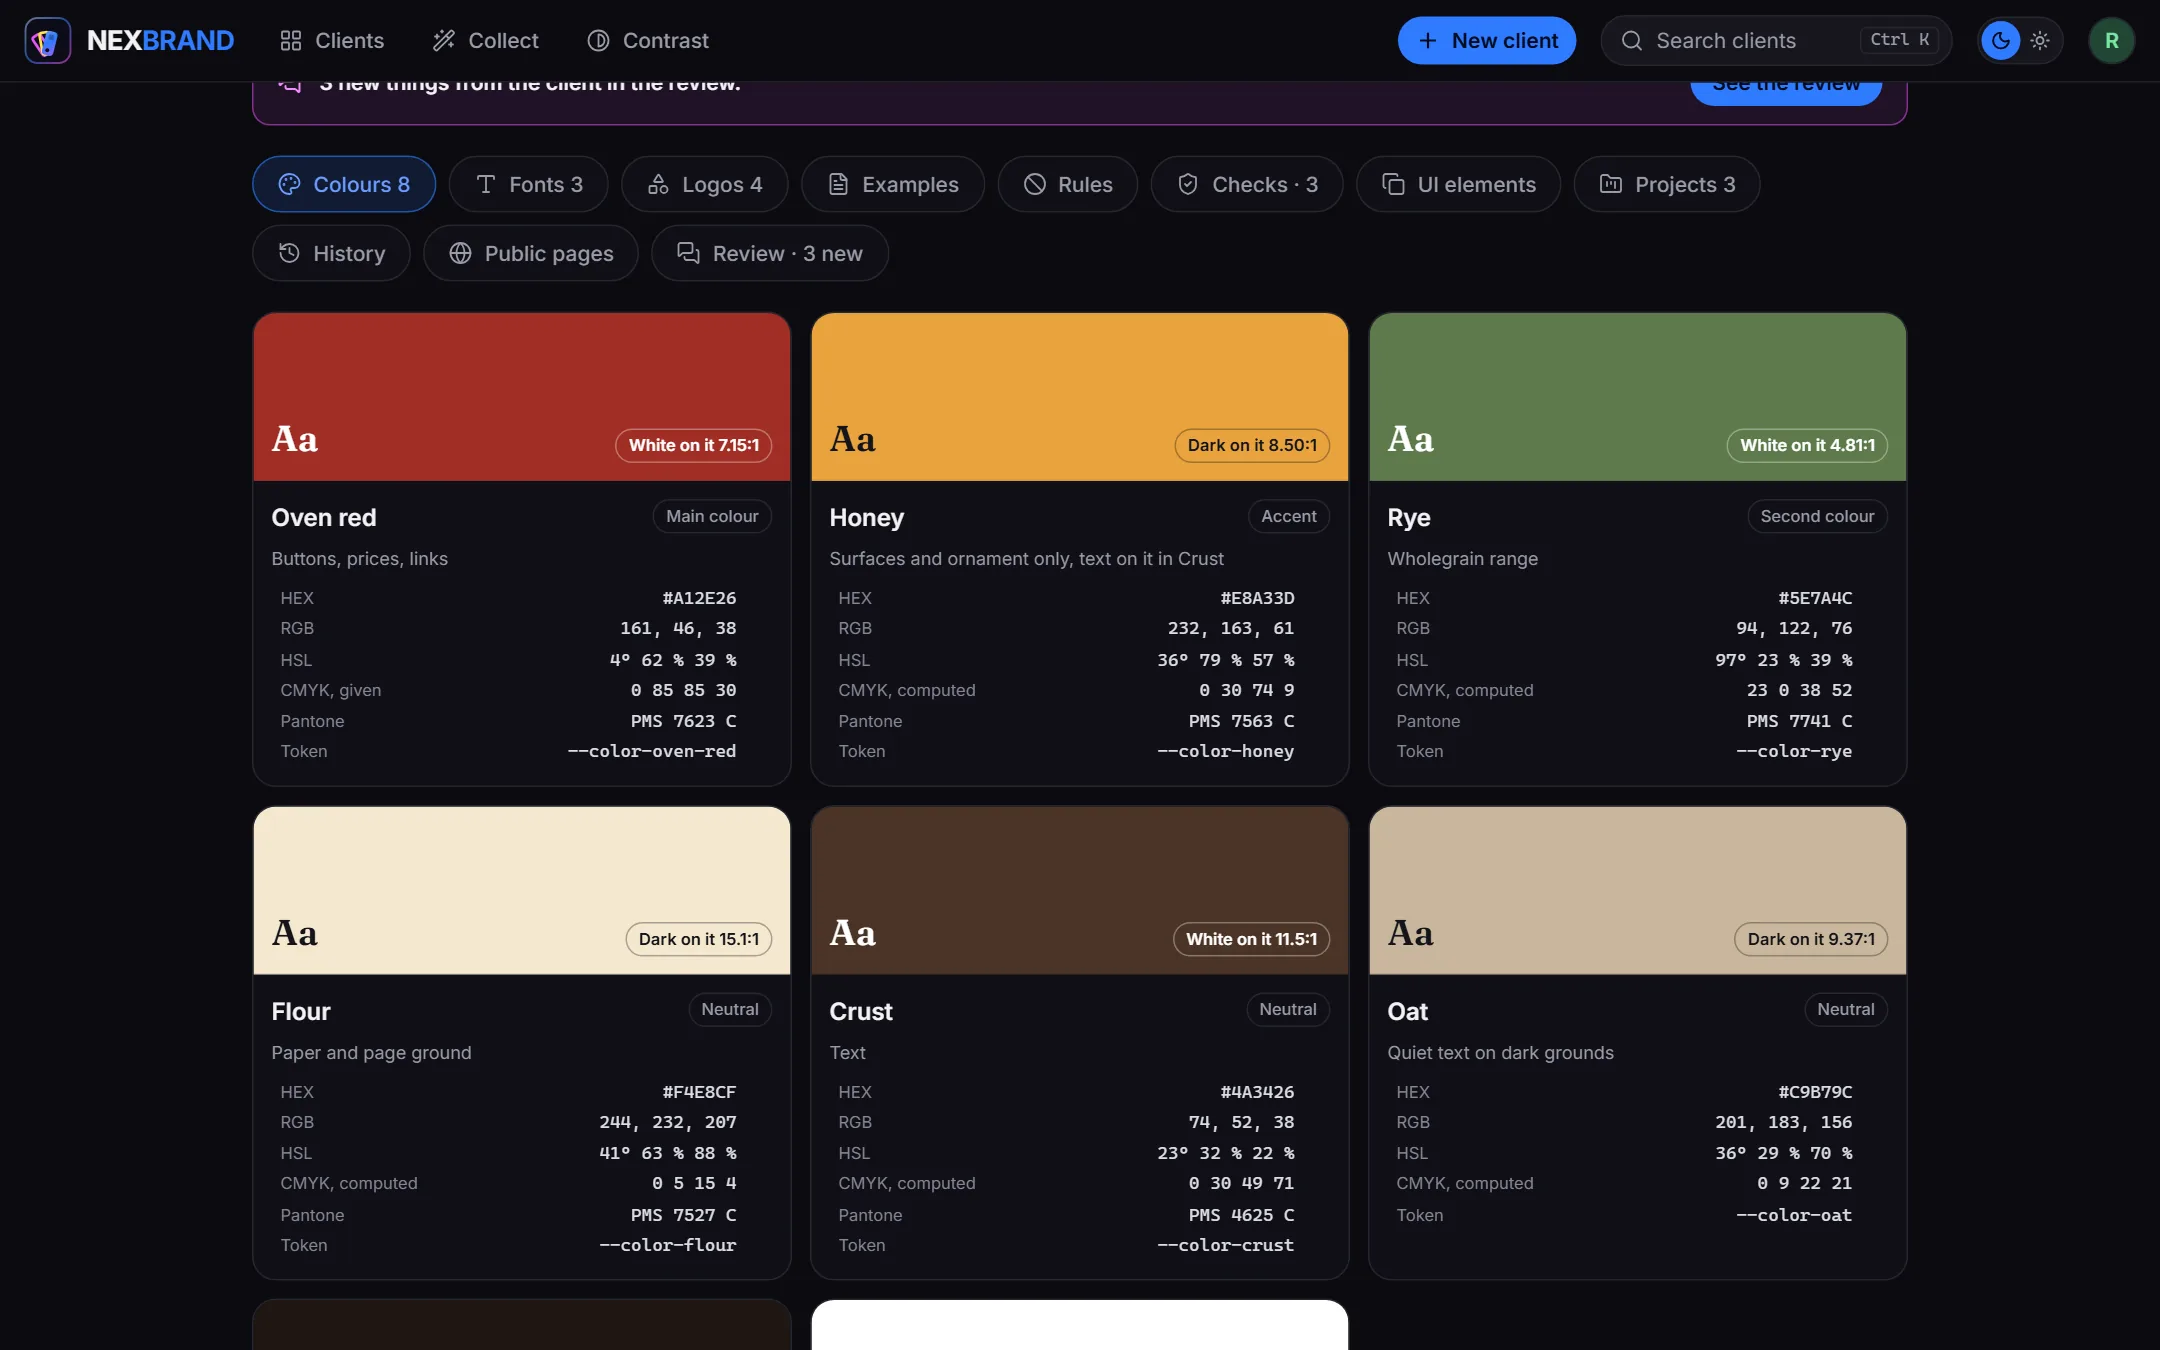Screen dimensions: 2160x1350
Task: Switch to the Fonts 3 tab
Action: click(528, 184)
